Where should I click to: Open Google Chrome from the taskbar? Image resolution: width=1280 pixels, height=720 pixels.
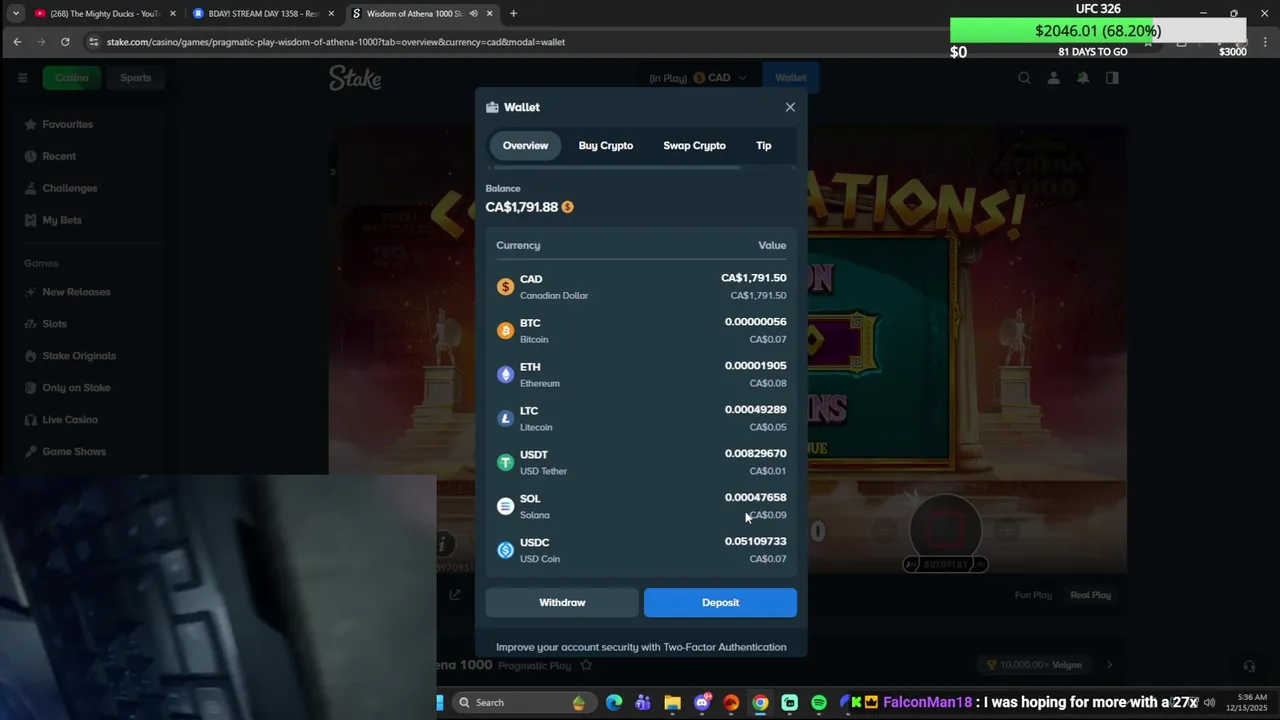(x=760, y=702)
